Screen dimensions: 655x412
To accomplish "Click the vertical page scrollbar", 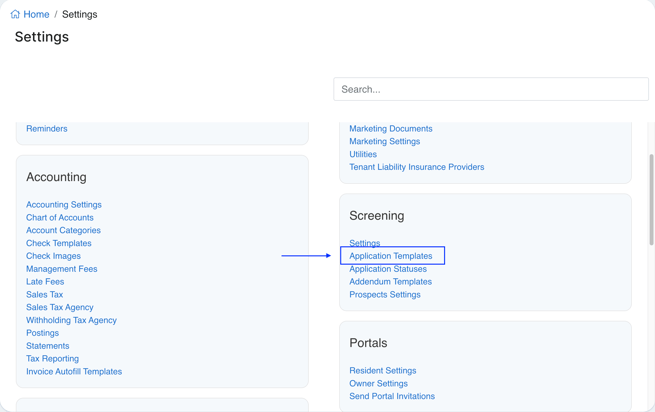I will (651, 200).
